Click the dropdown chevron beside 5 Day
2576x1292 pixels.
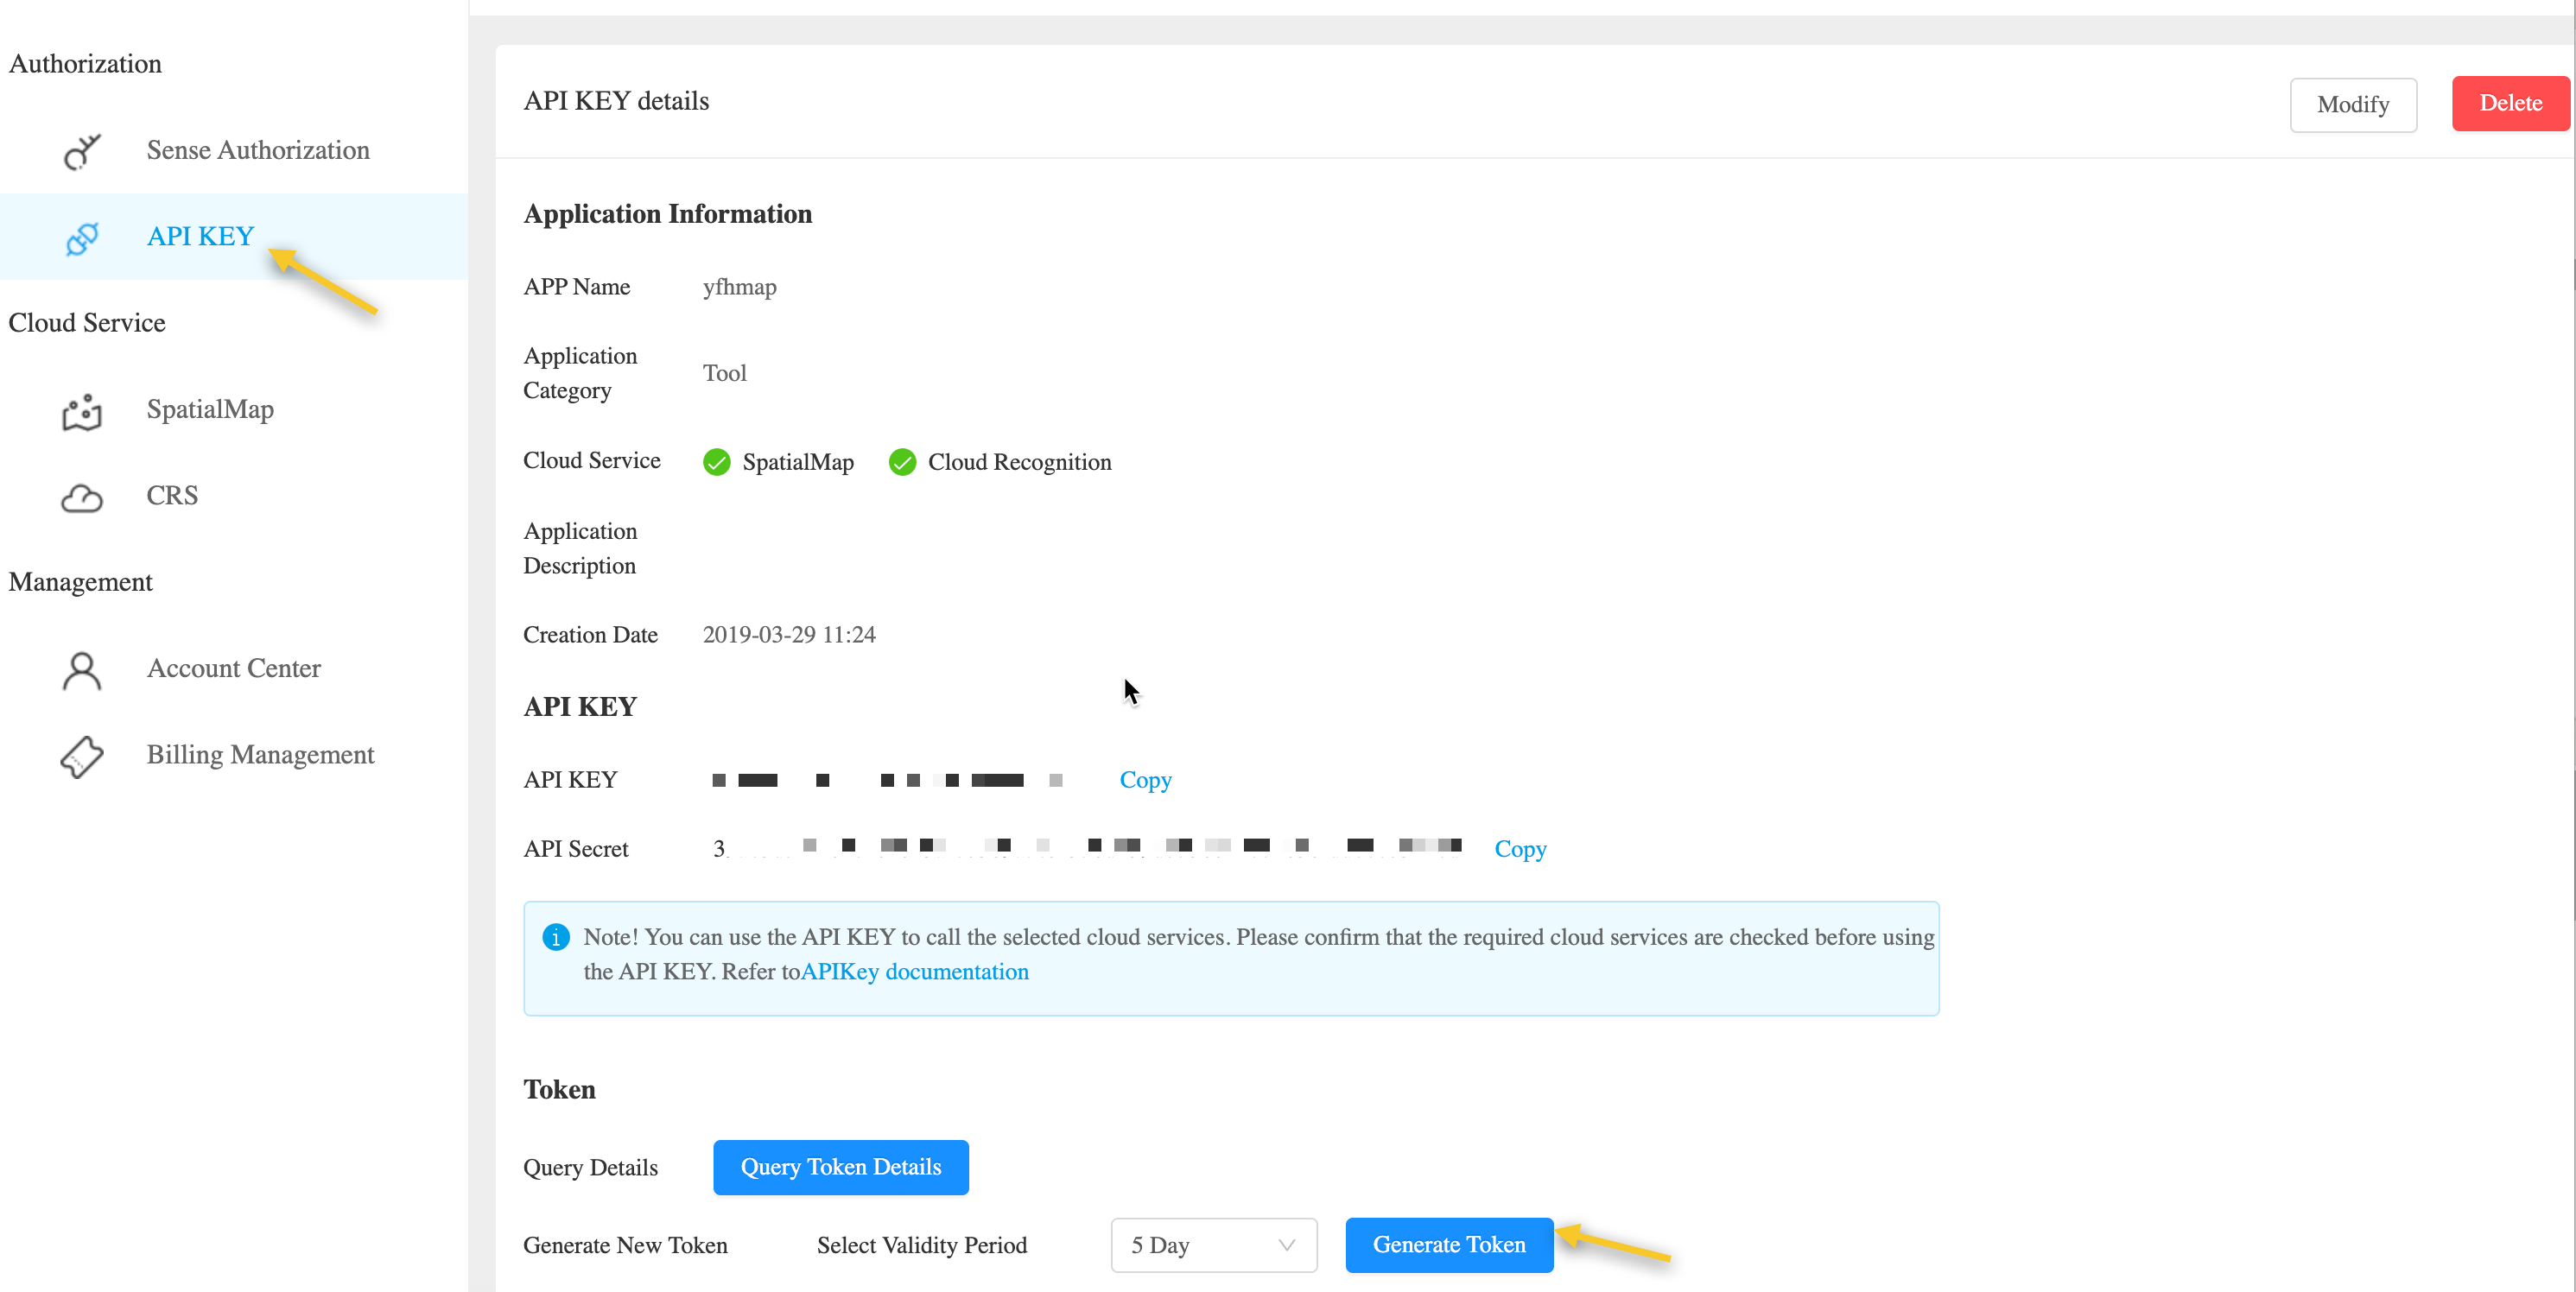coord(1286,1245)
